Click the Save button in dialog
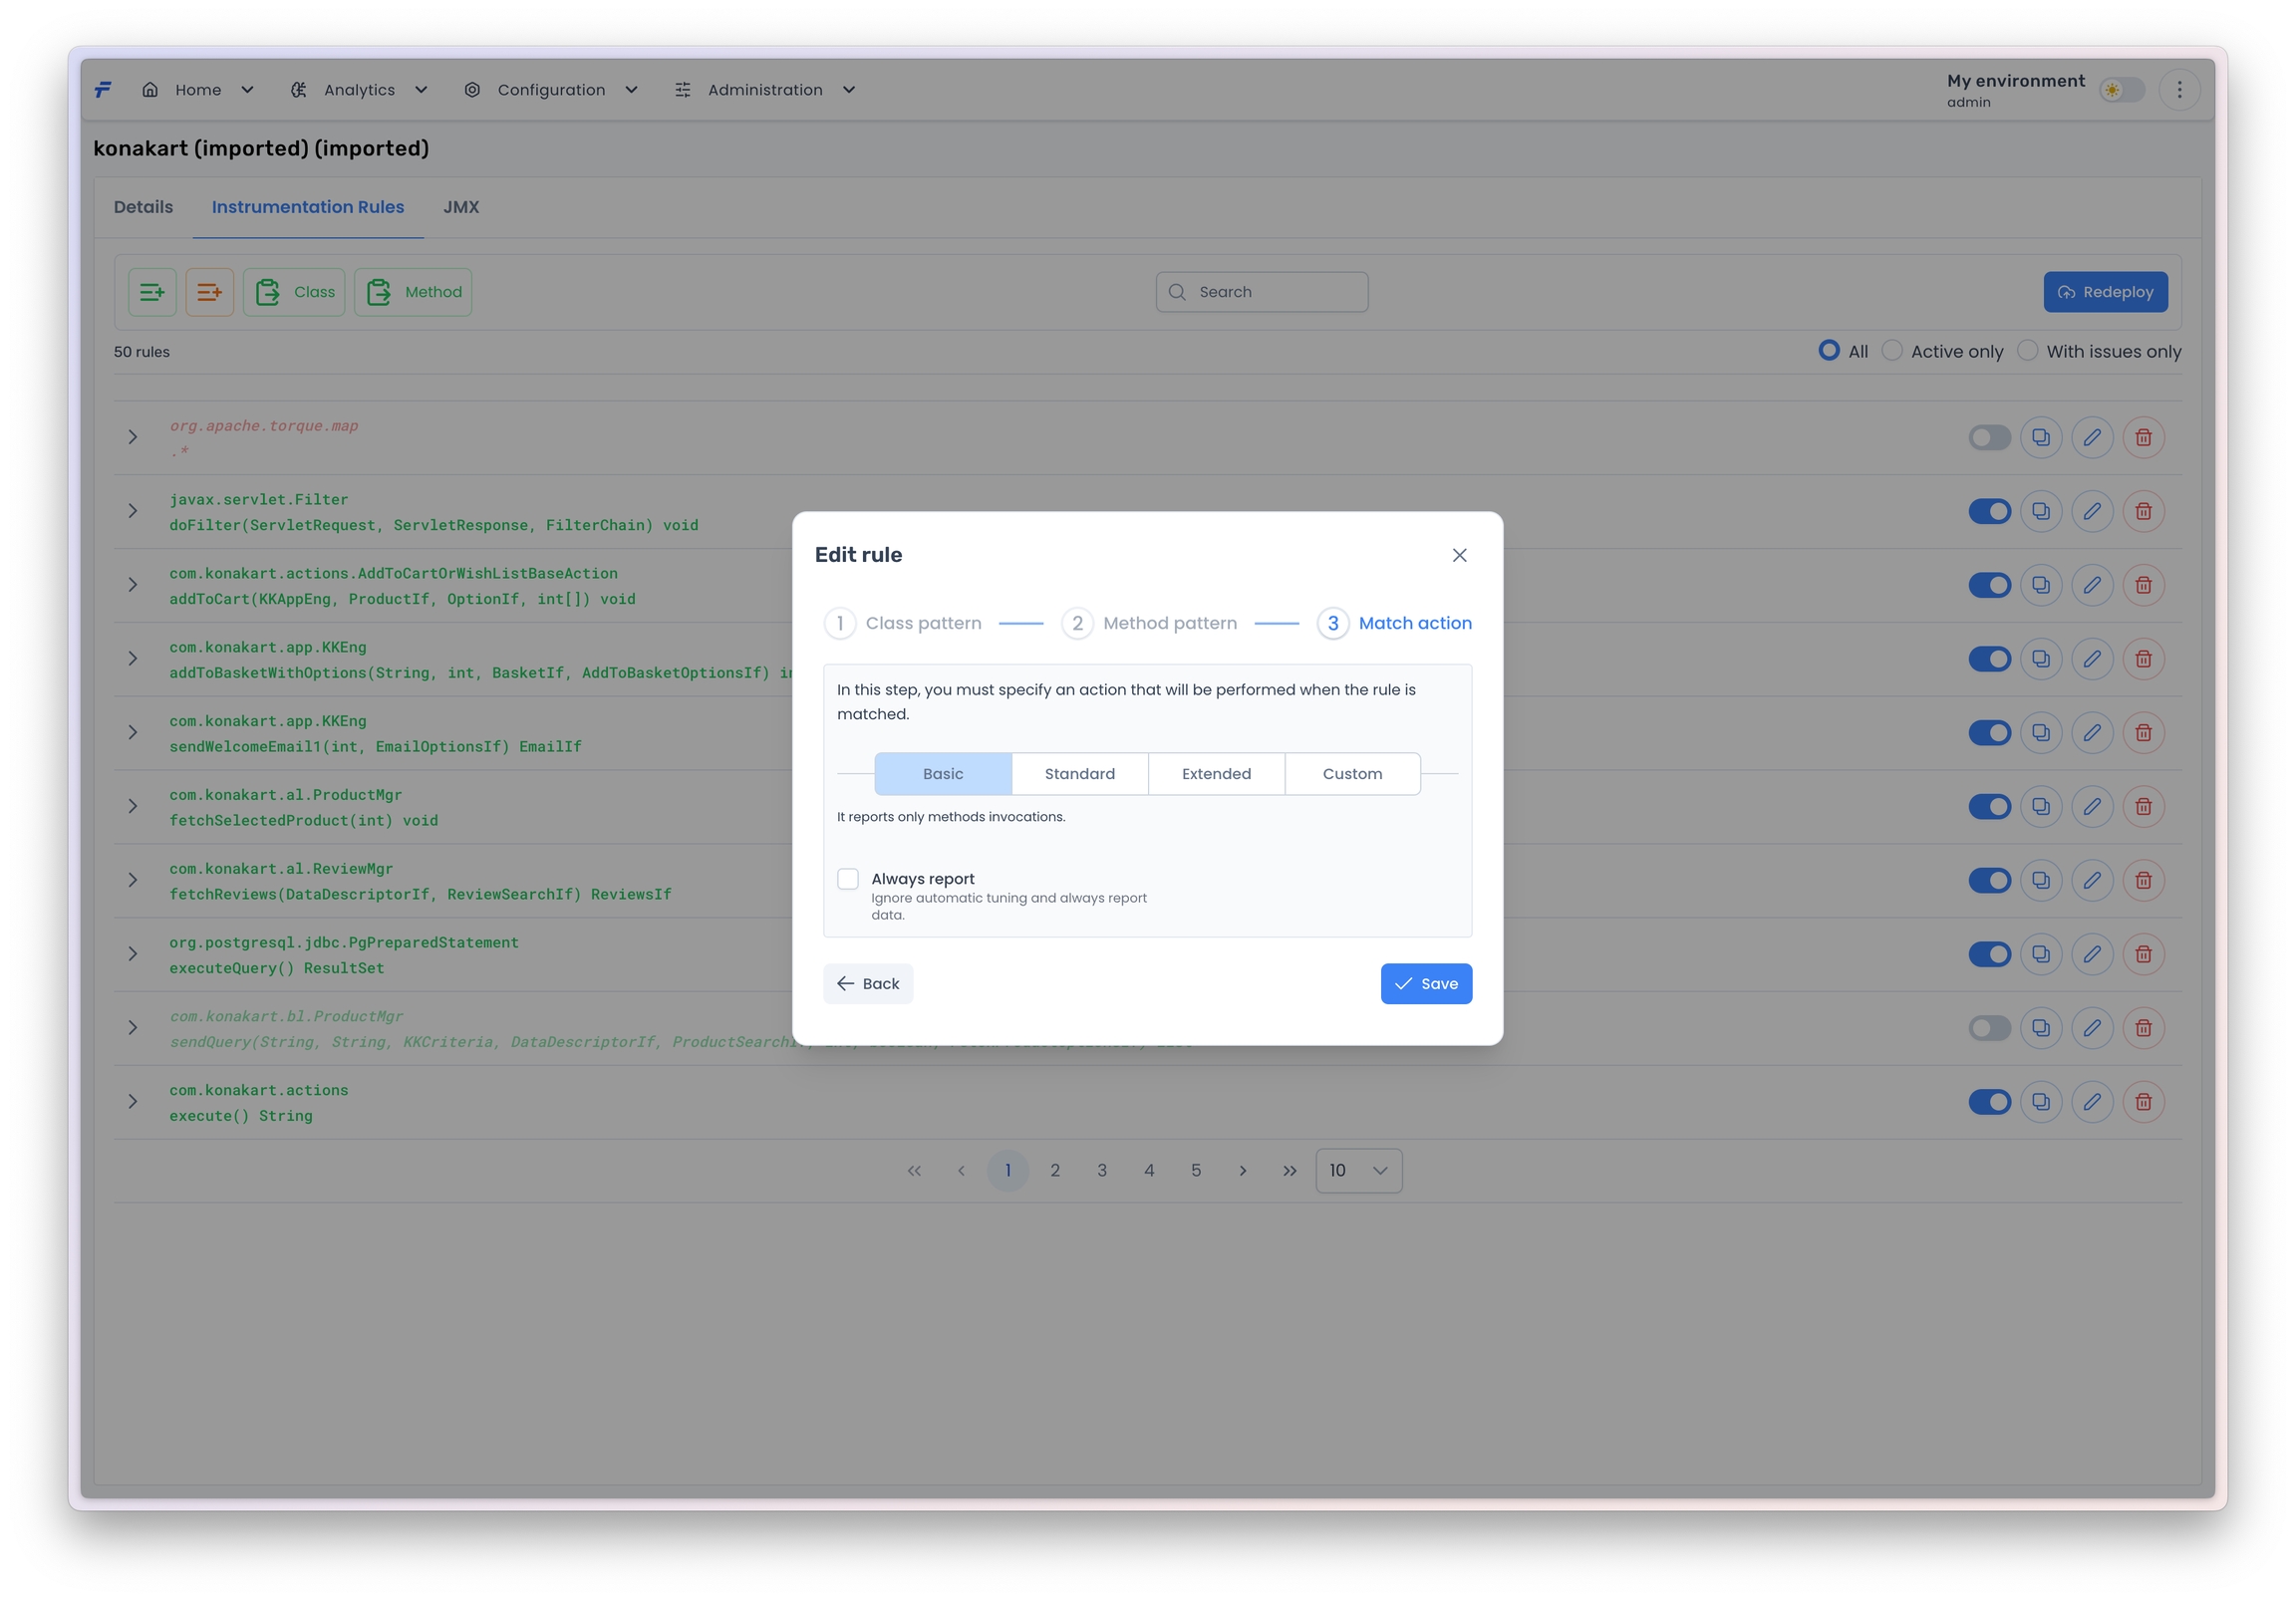Viewport: 2296px width, 1601px height. tap(1425, 984)
